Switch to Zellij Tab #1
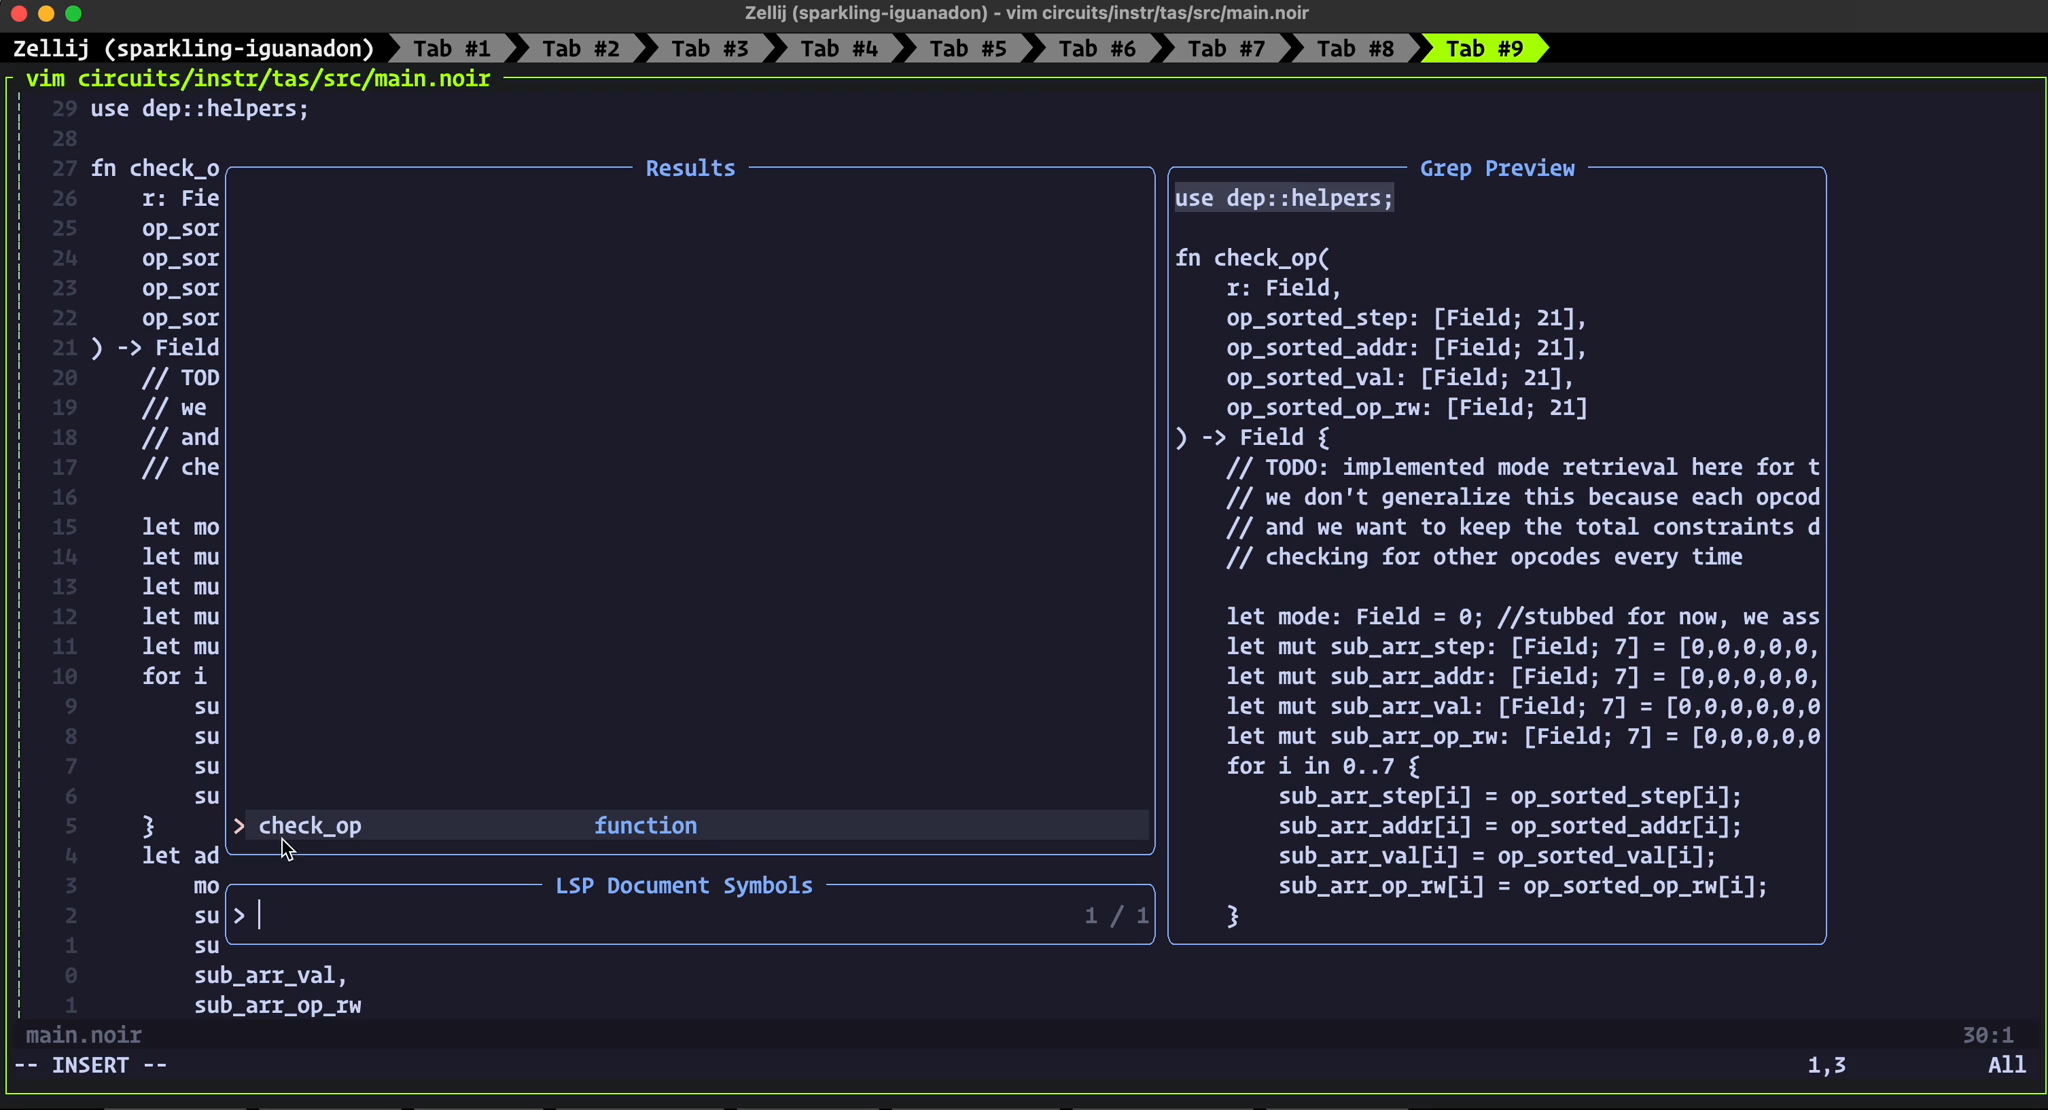This screenshot has height=1110, width=2048. 452,48
